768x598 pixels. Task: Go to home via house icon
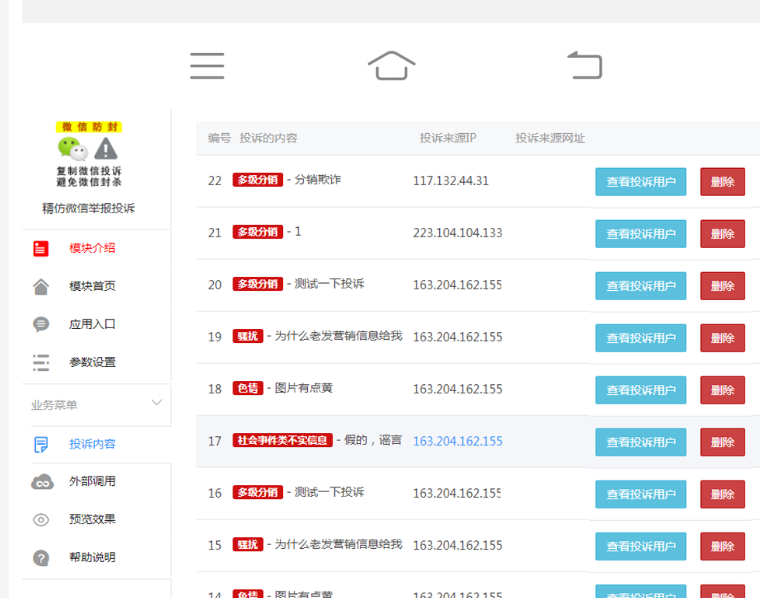pos(391,66)
